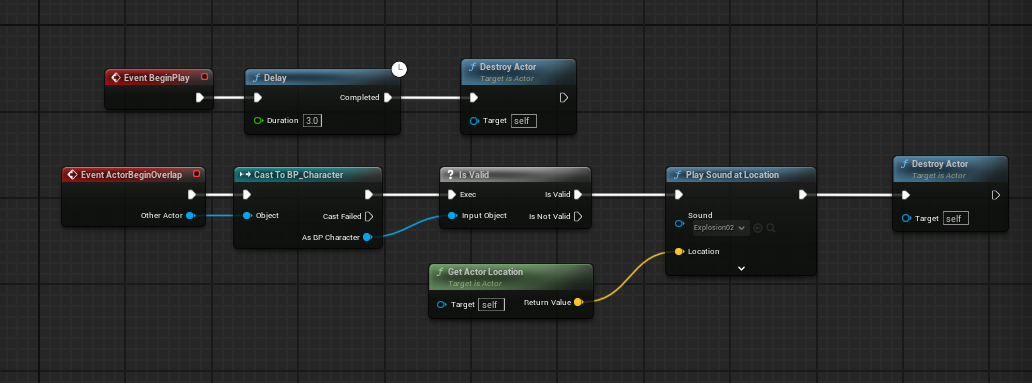
Task: Click the self field on Get Actor Location
Action: (491, 305)
